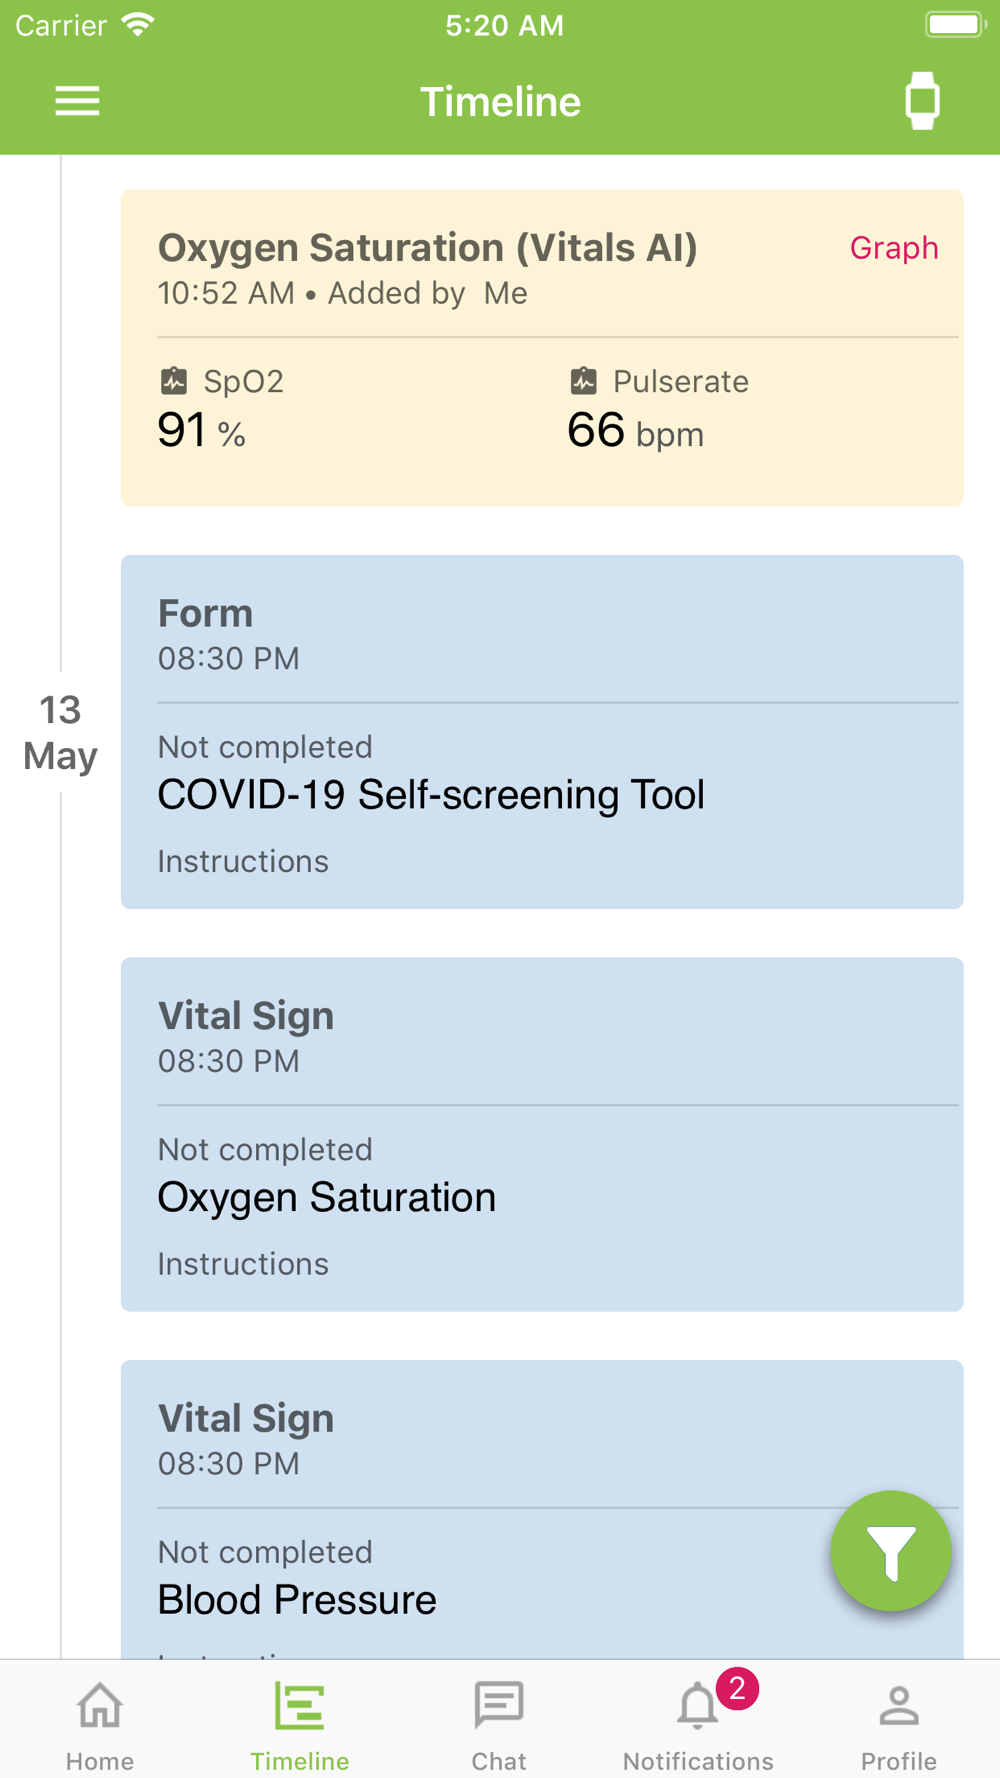Open the Oxygen Saturation vital sign task
This screenshot has width=1000, height=1778.
pyautogui.click(x=327, y=1198)
